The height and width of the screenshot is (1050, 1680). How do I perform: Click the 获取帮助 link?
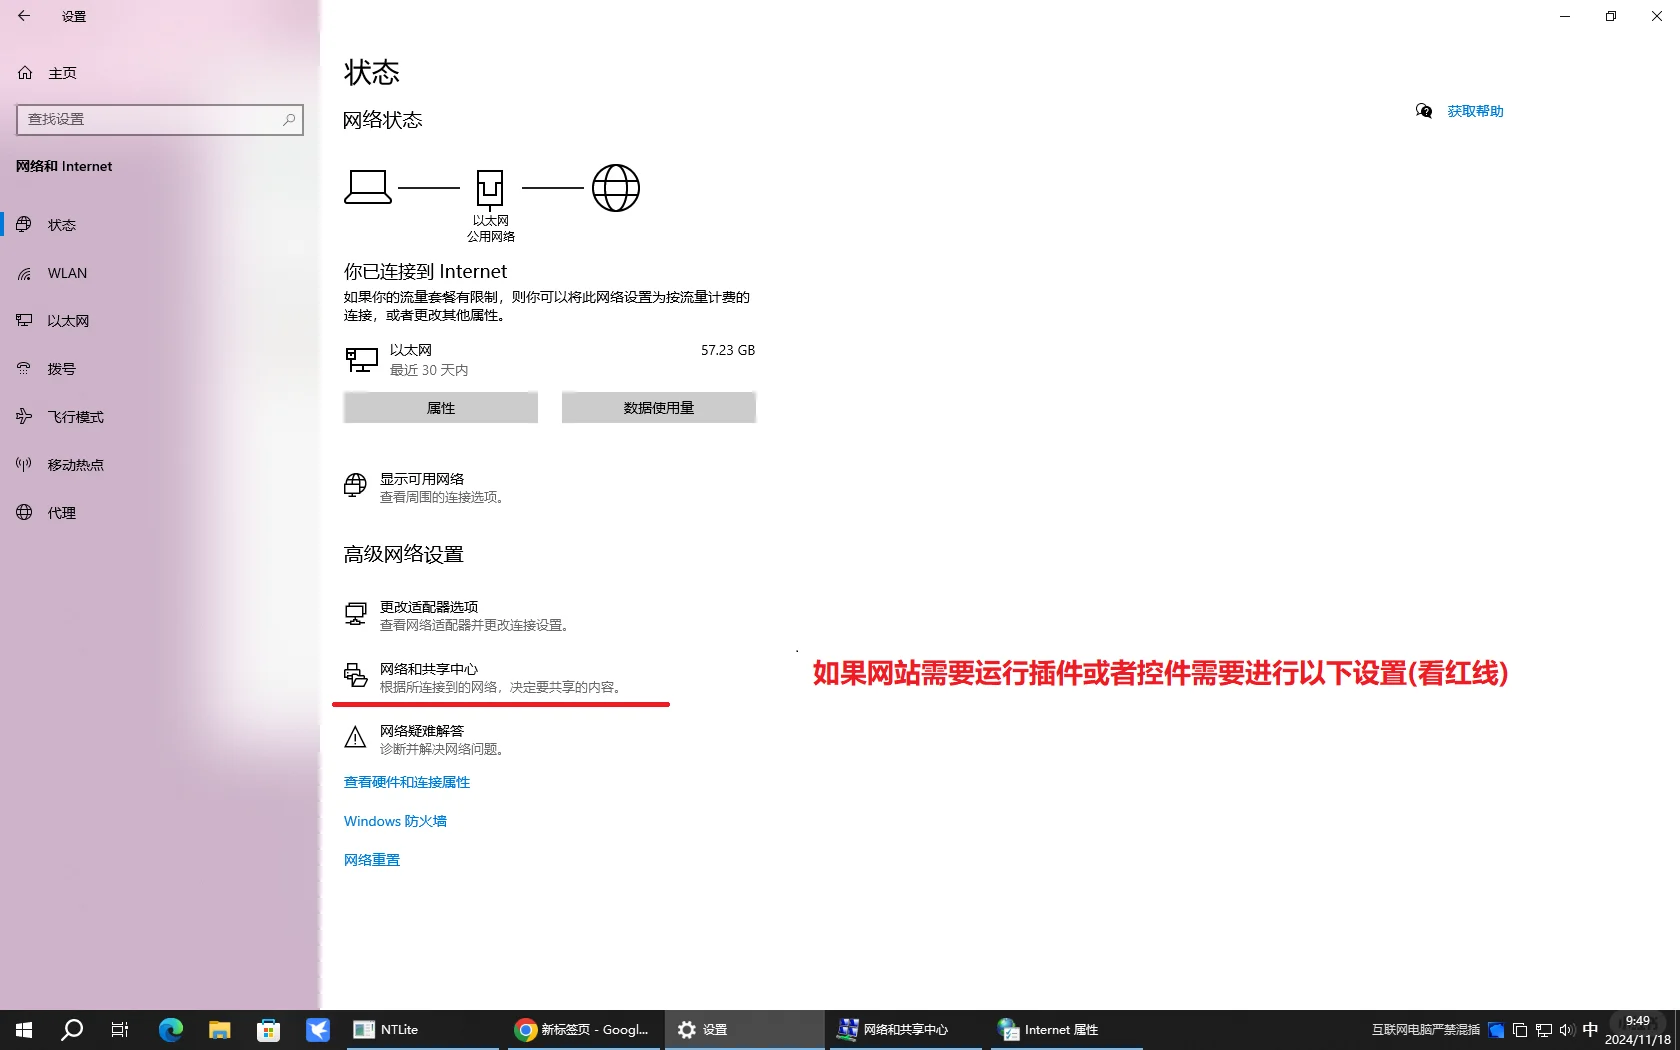1475,111
